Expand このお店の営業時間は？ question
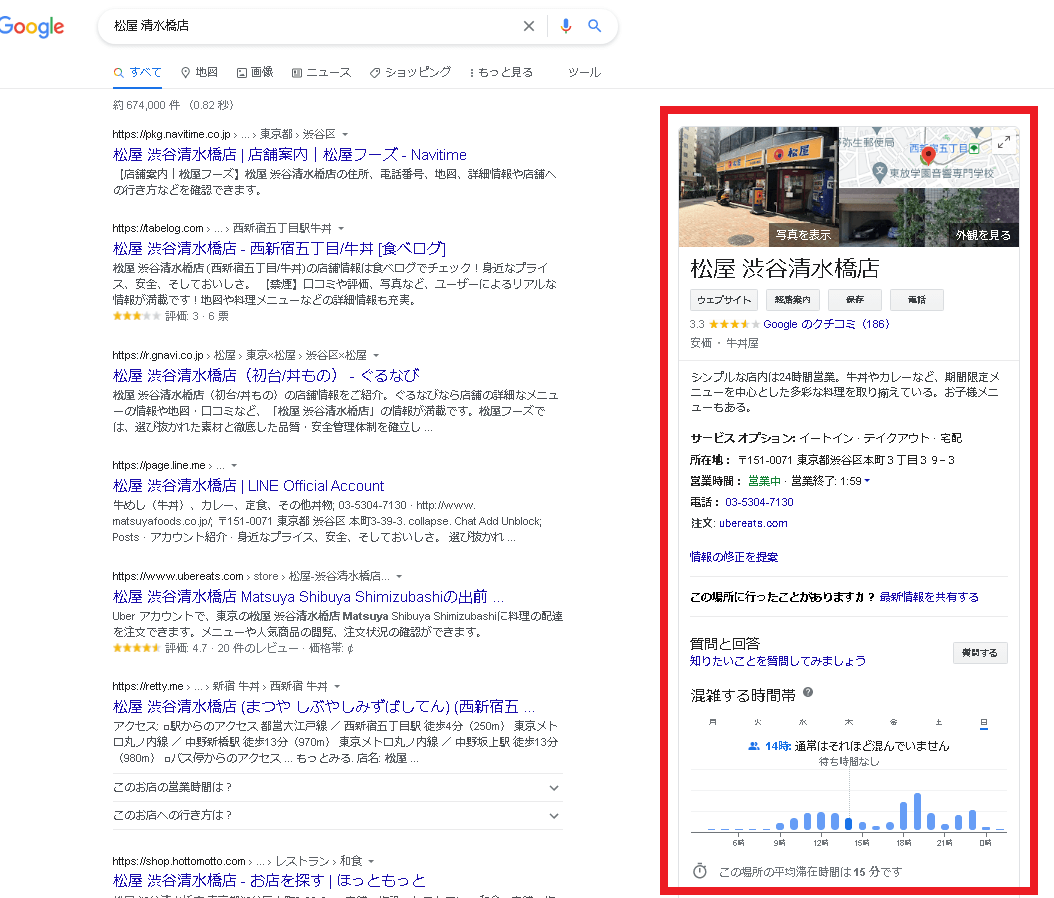The width and height of the screenshot is (1054, 898). [337, 788]
